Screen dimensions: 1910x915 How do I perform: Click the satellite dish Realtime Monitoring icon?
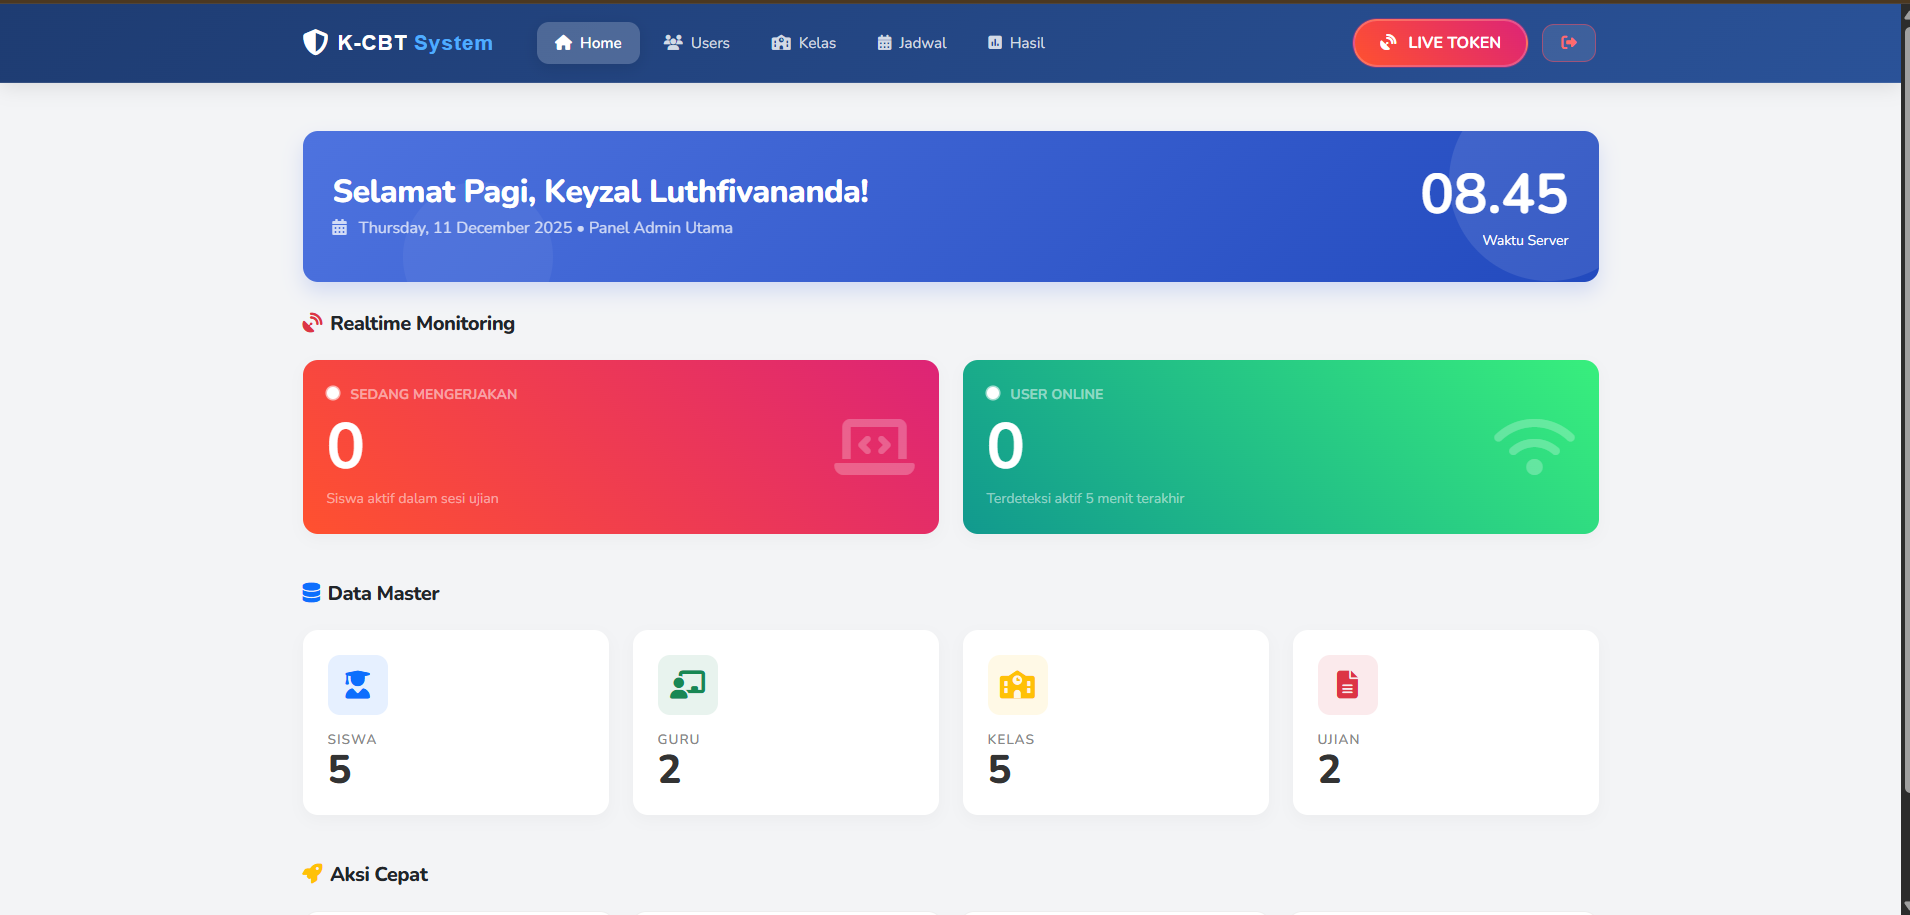point(313,323)
